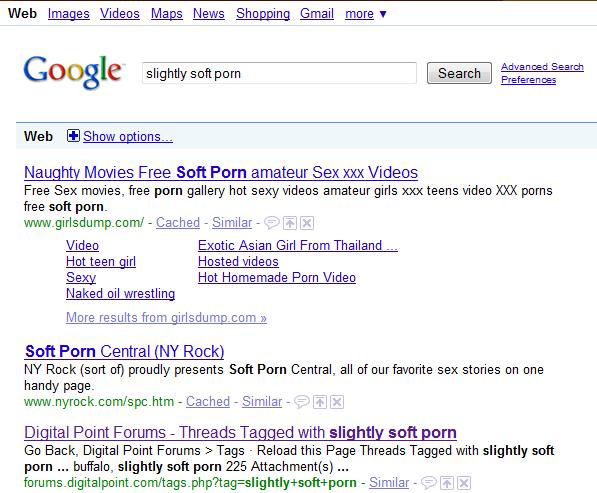Promote the nyrock.com result
597x493 pixels.
click(320, 402)
